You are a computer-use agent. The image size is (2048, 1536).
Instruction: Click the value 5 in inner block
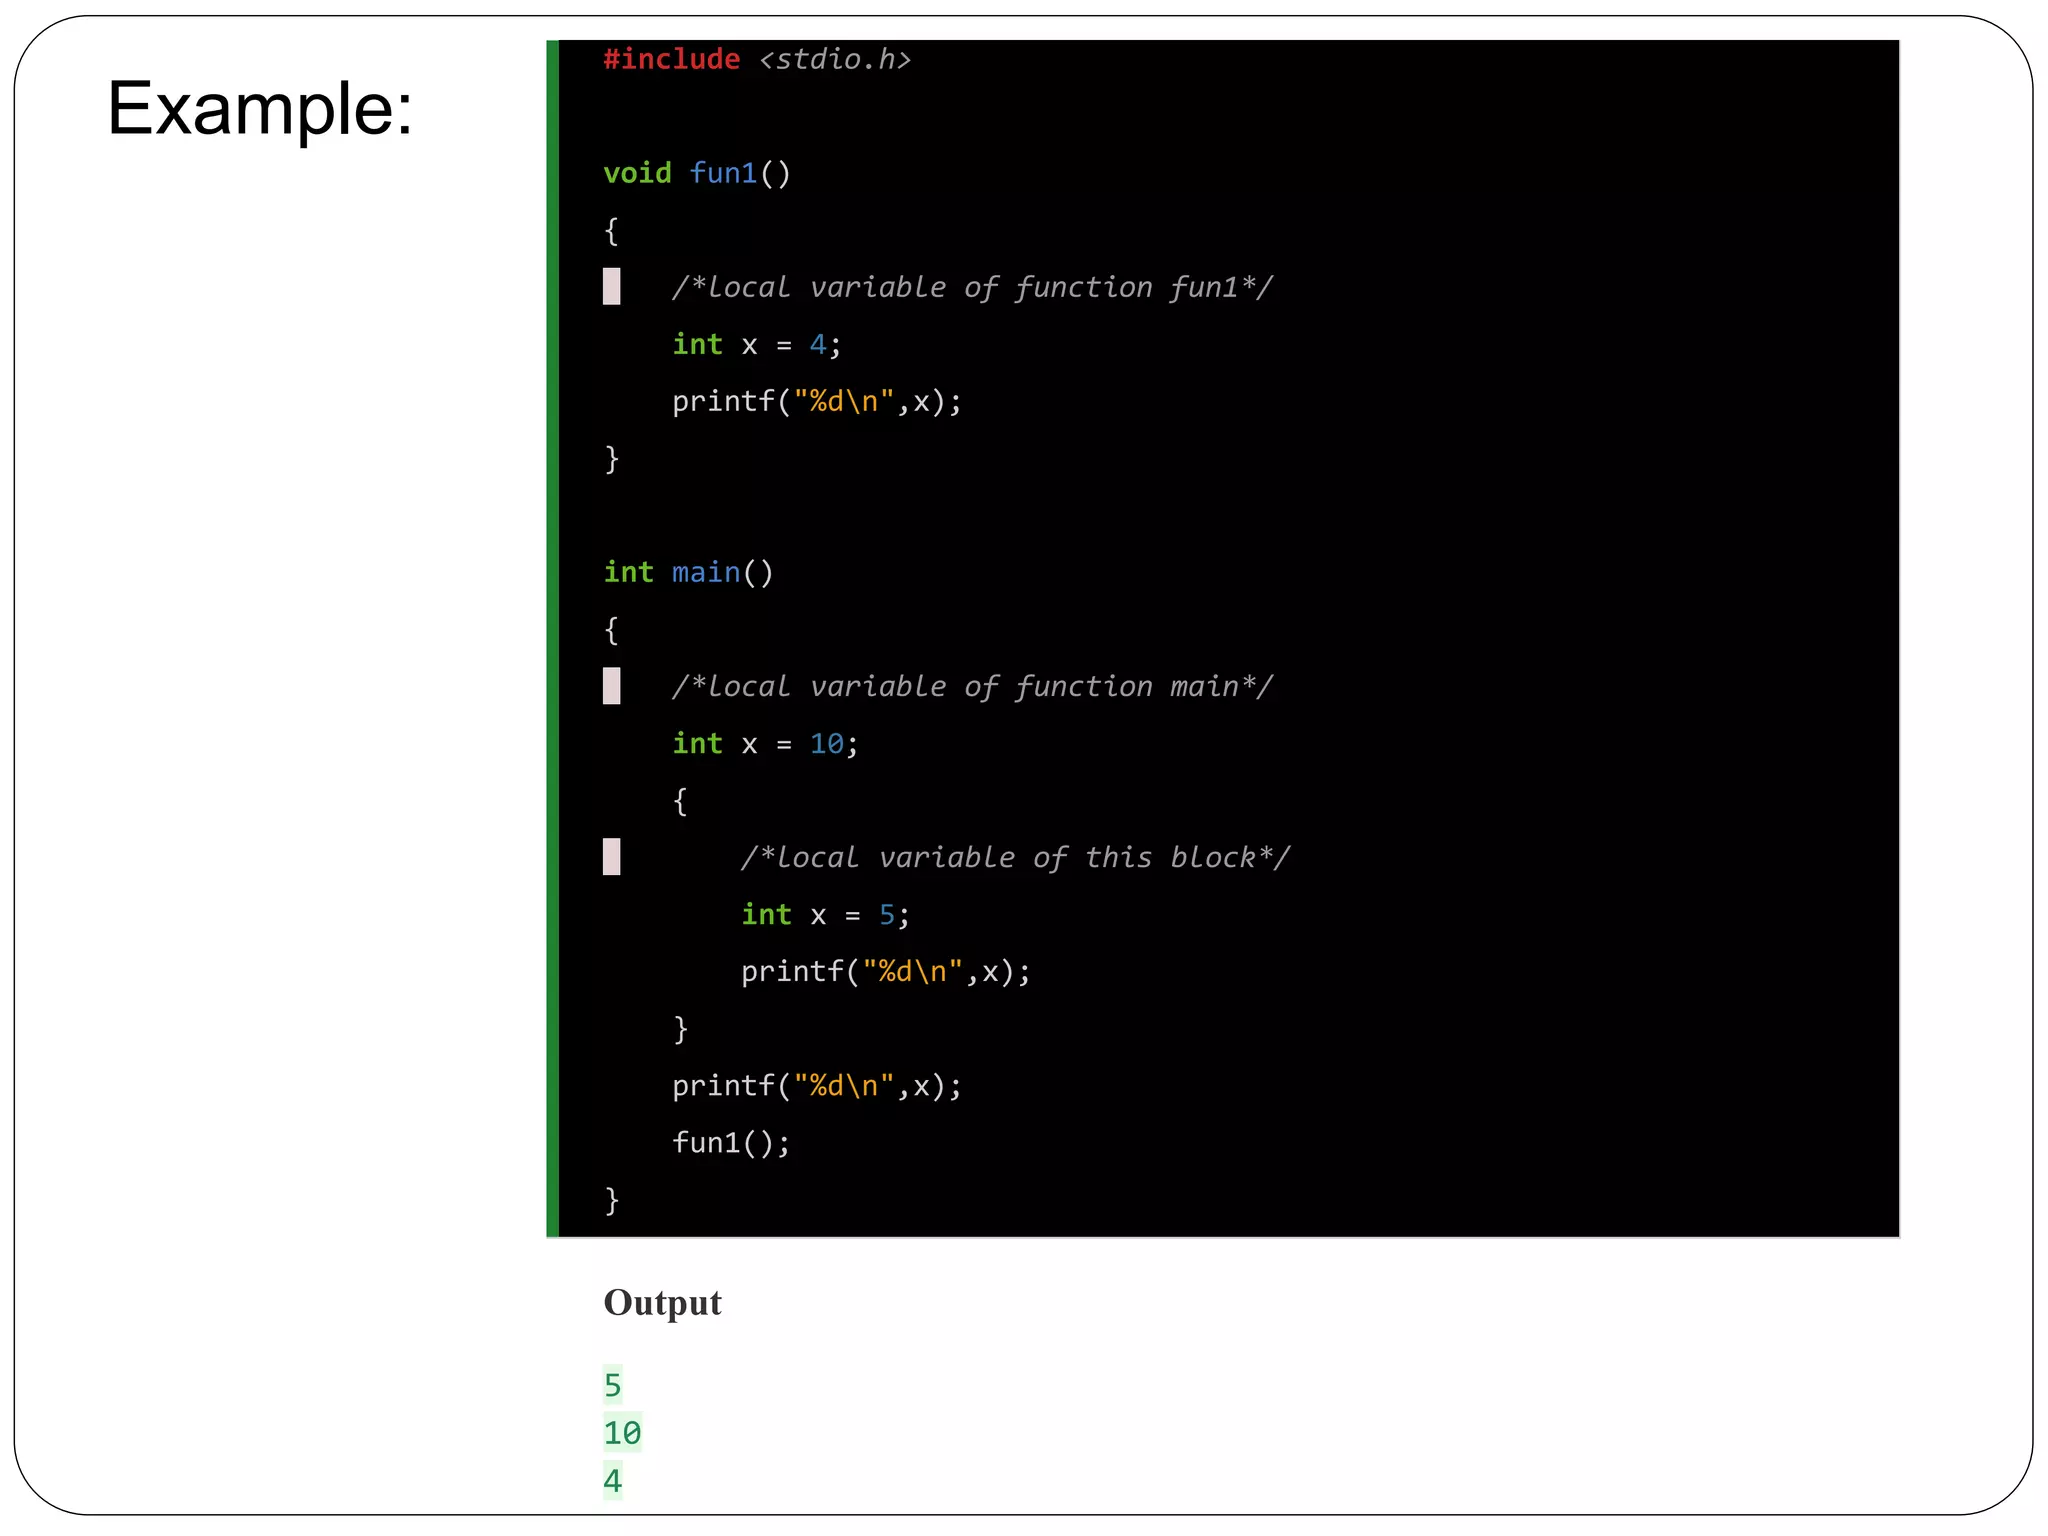(886, 915)
